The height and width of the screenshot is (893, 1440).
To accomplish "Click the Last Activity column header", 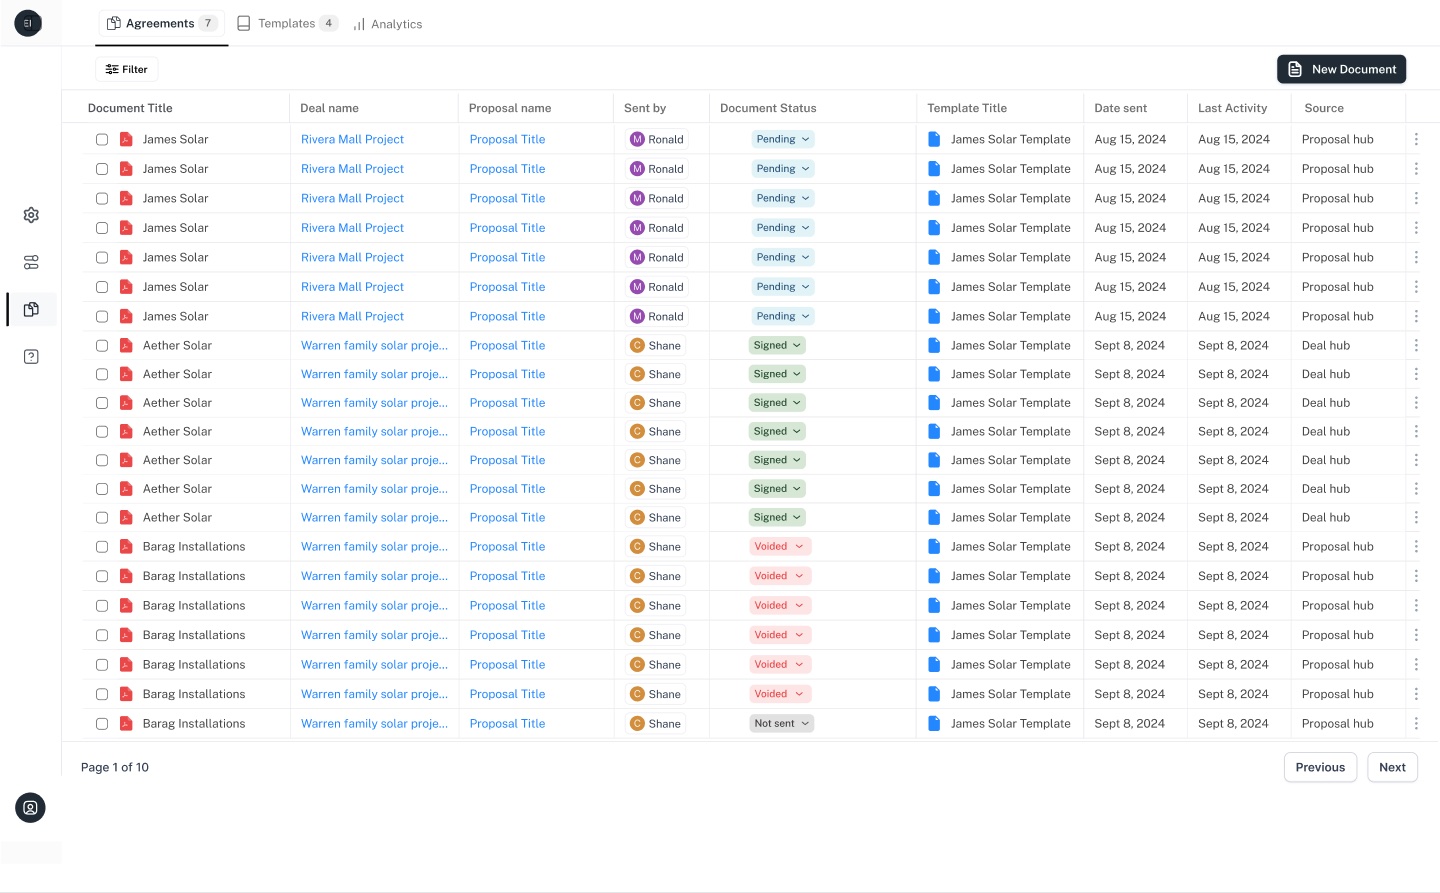I will [x=1232, y=108].
